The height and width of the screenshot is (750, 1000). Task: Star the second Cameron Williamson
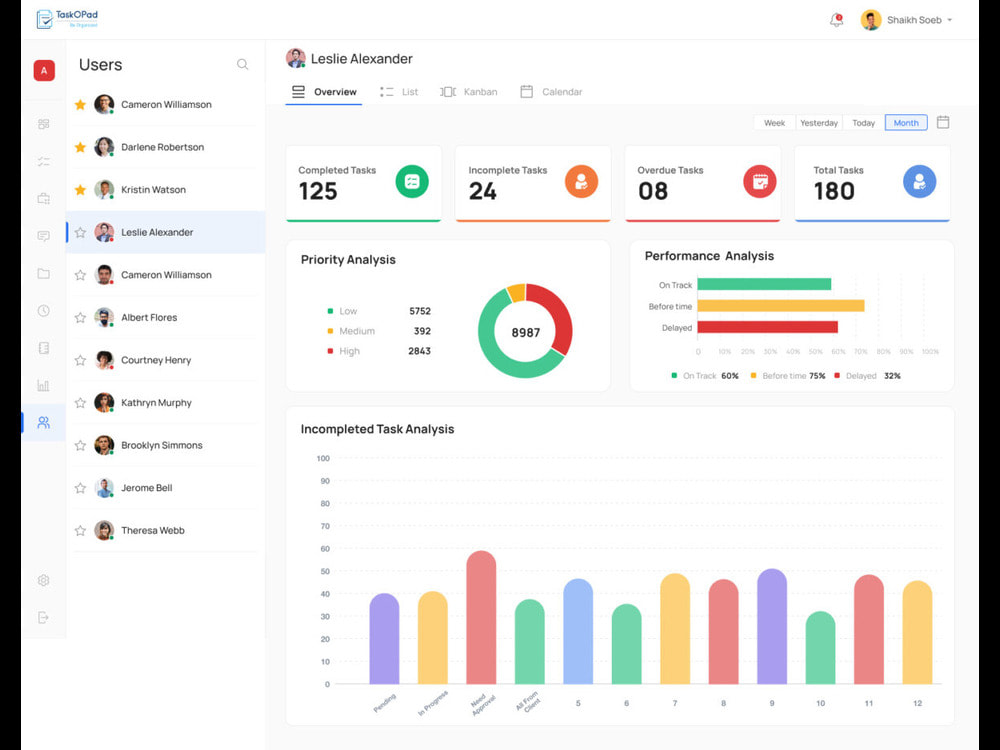coord(80,275)
